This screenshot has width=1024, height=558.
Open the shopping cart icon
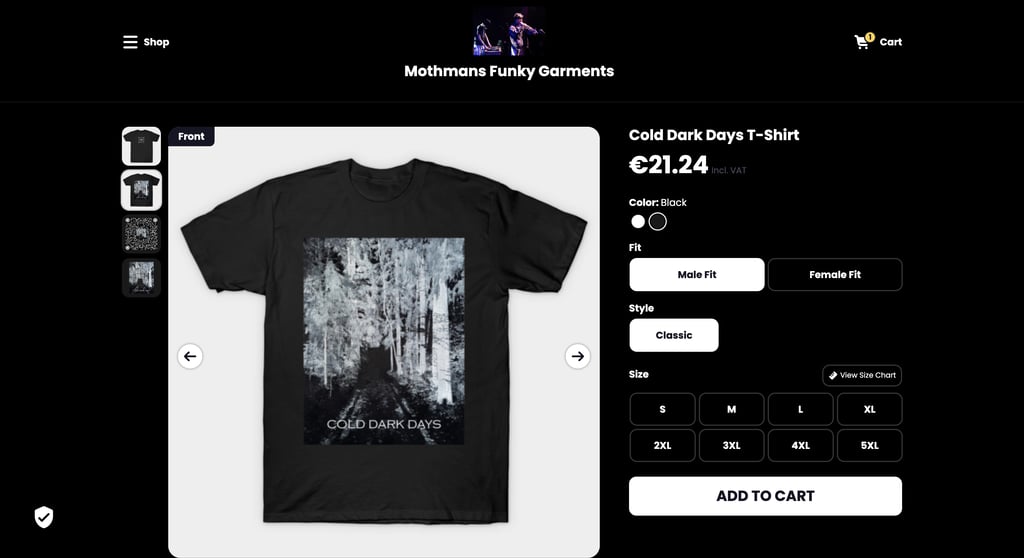tap(863, 41)
